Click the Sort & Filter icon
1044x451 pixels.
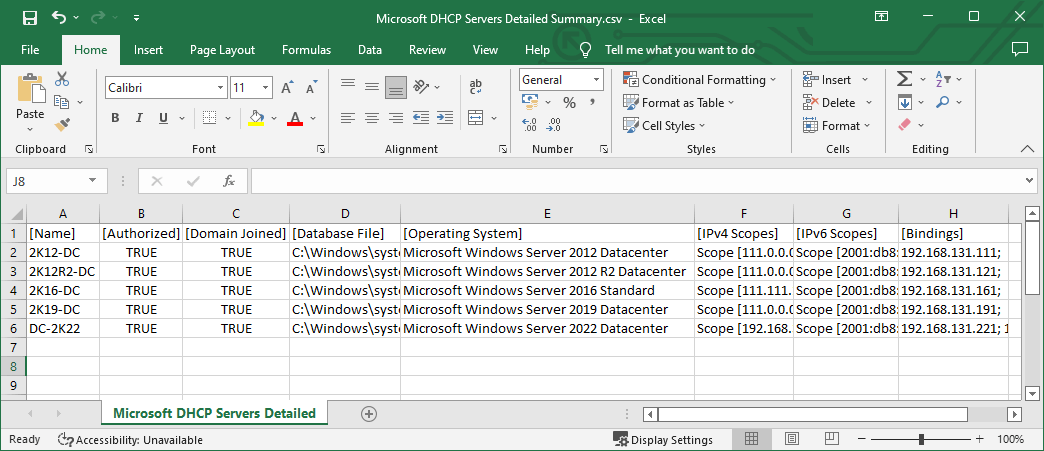pos(943,79)
